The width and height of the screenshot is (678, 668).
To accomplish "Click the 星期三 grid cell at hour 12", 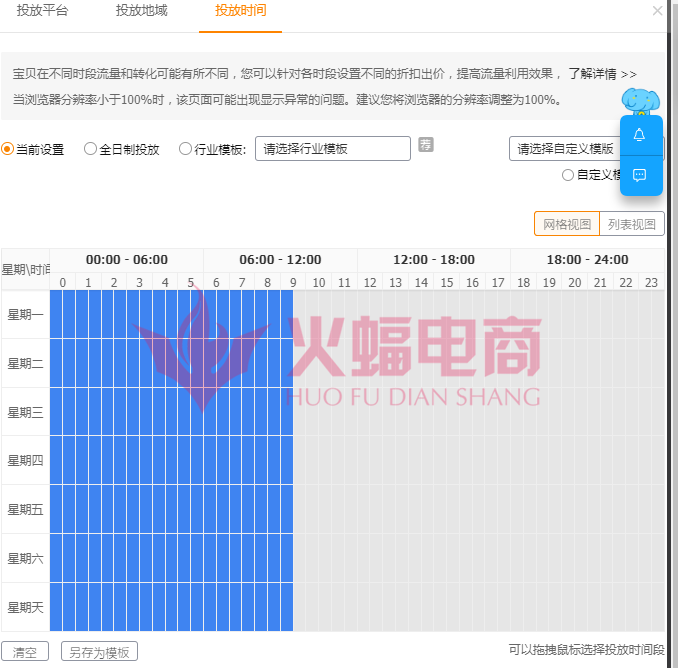I will pyautogui.click(x=370, y=412).
